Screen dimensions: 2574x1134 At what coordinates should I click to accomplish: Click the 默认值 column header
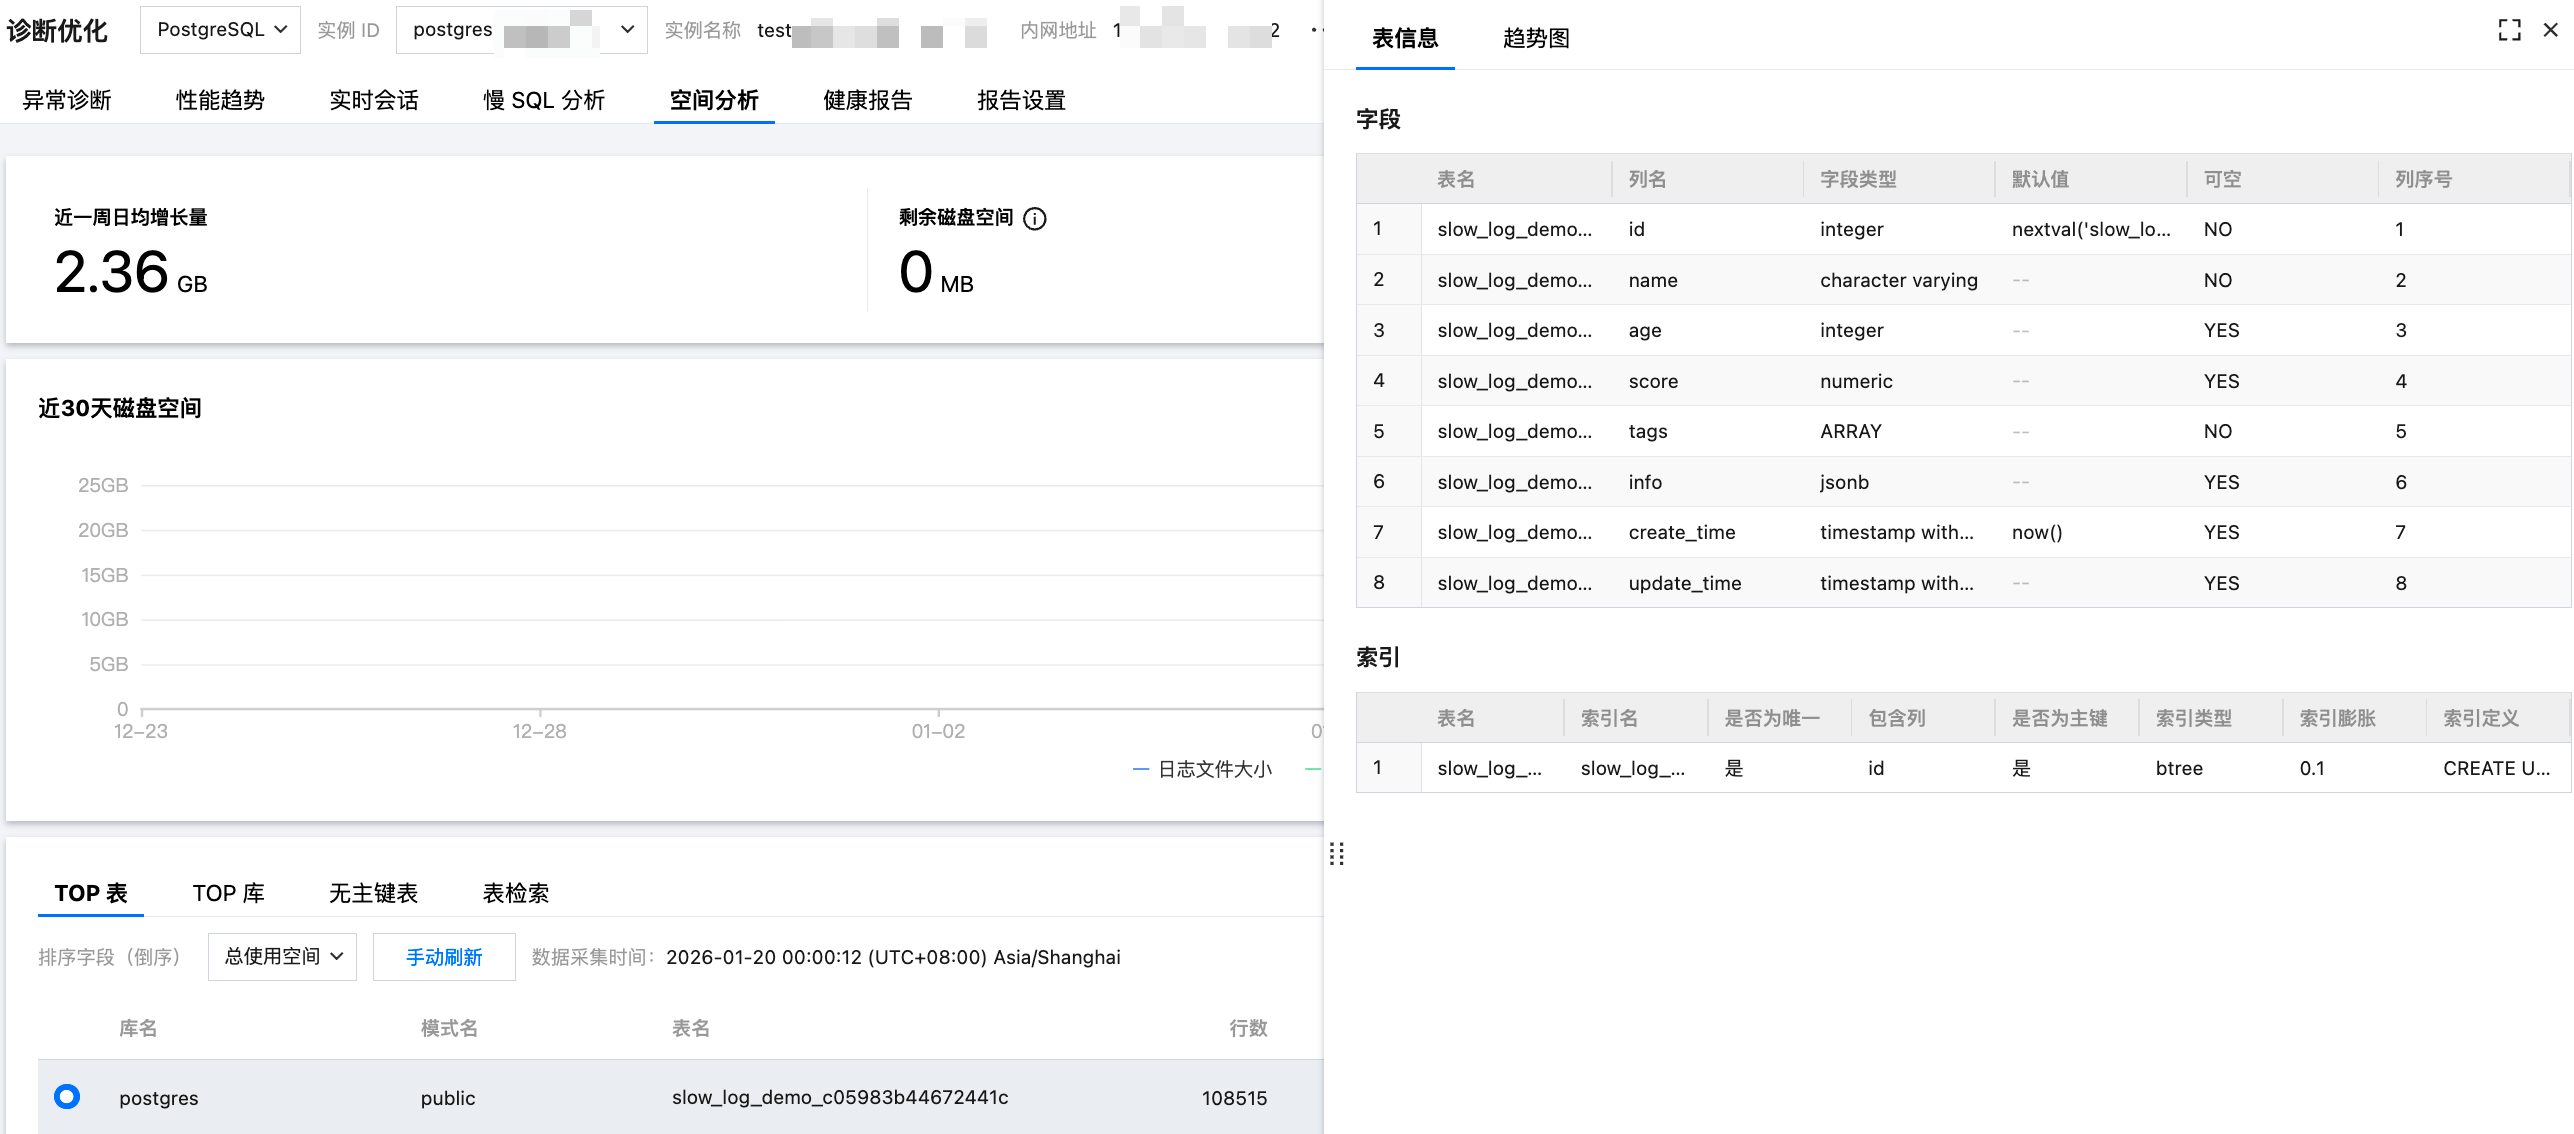(x=2040, y=179)
